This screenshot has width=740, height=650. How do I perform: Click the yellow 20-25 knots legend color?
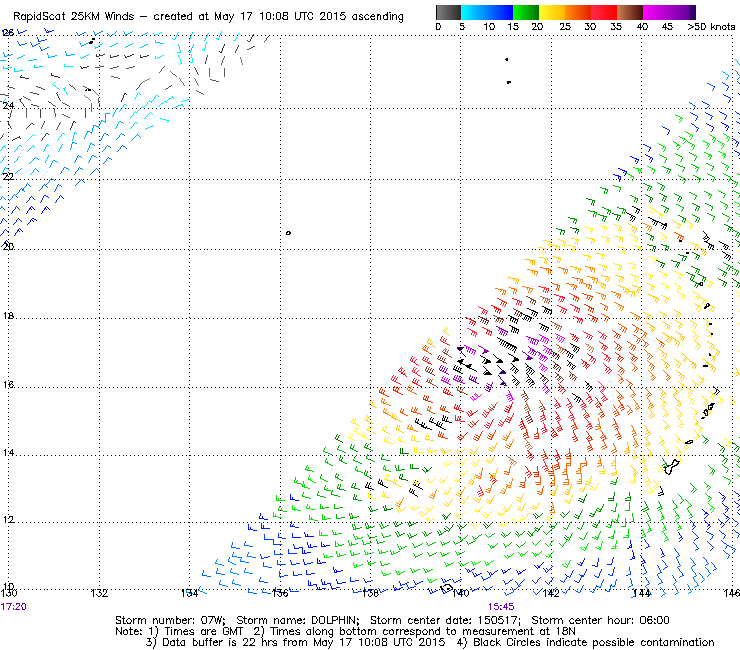pos(552,12)
